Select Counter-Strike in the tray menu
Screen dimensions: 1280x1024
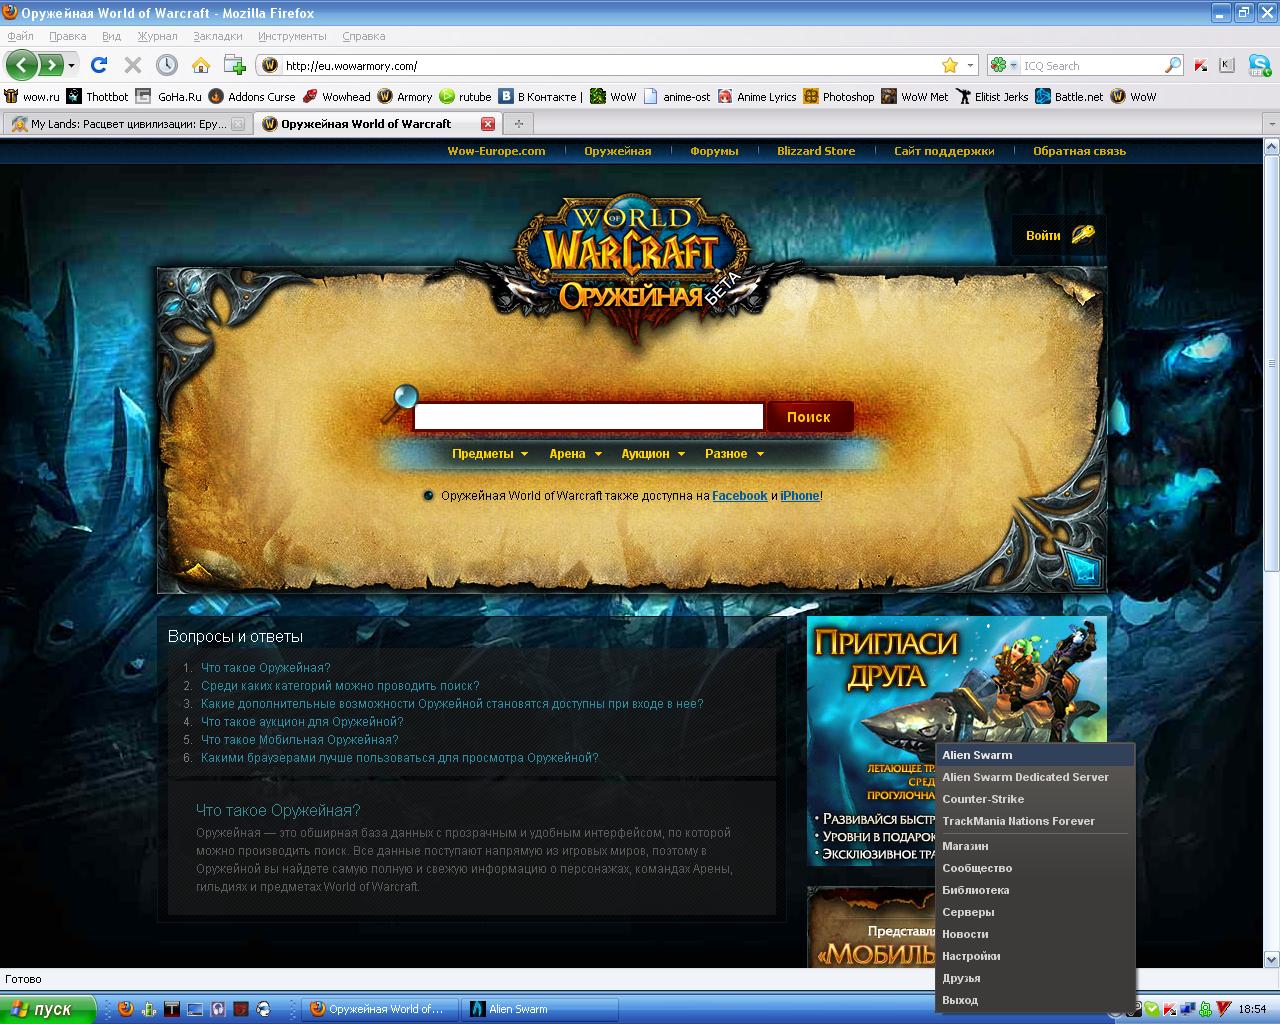pyautogui.click(x=1036, y=799)
